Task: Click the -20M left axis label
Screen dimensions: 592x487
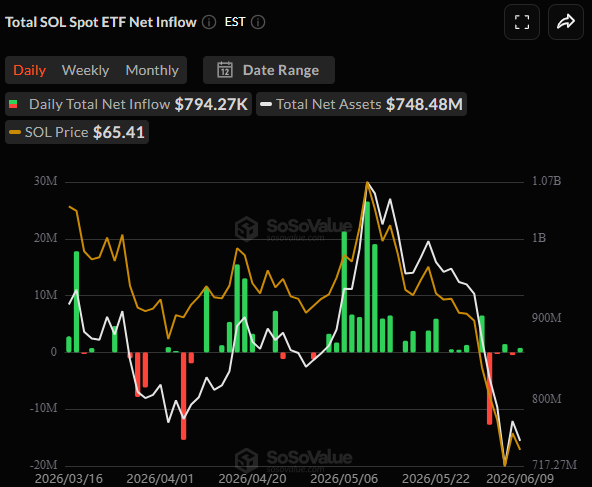Action: [44, 465]
